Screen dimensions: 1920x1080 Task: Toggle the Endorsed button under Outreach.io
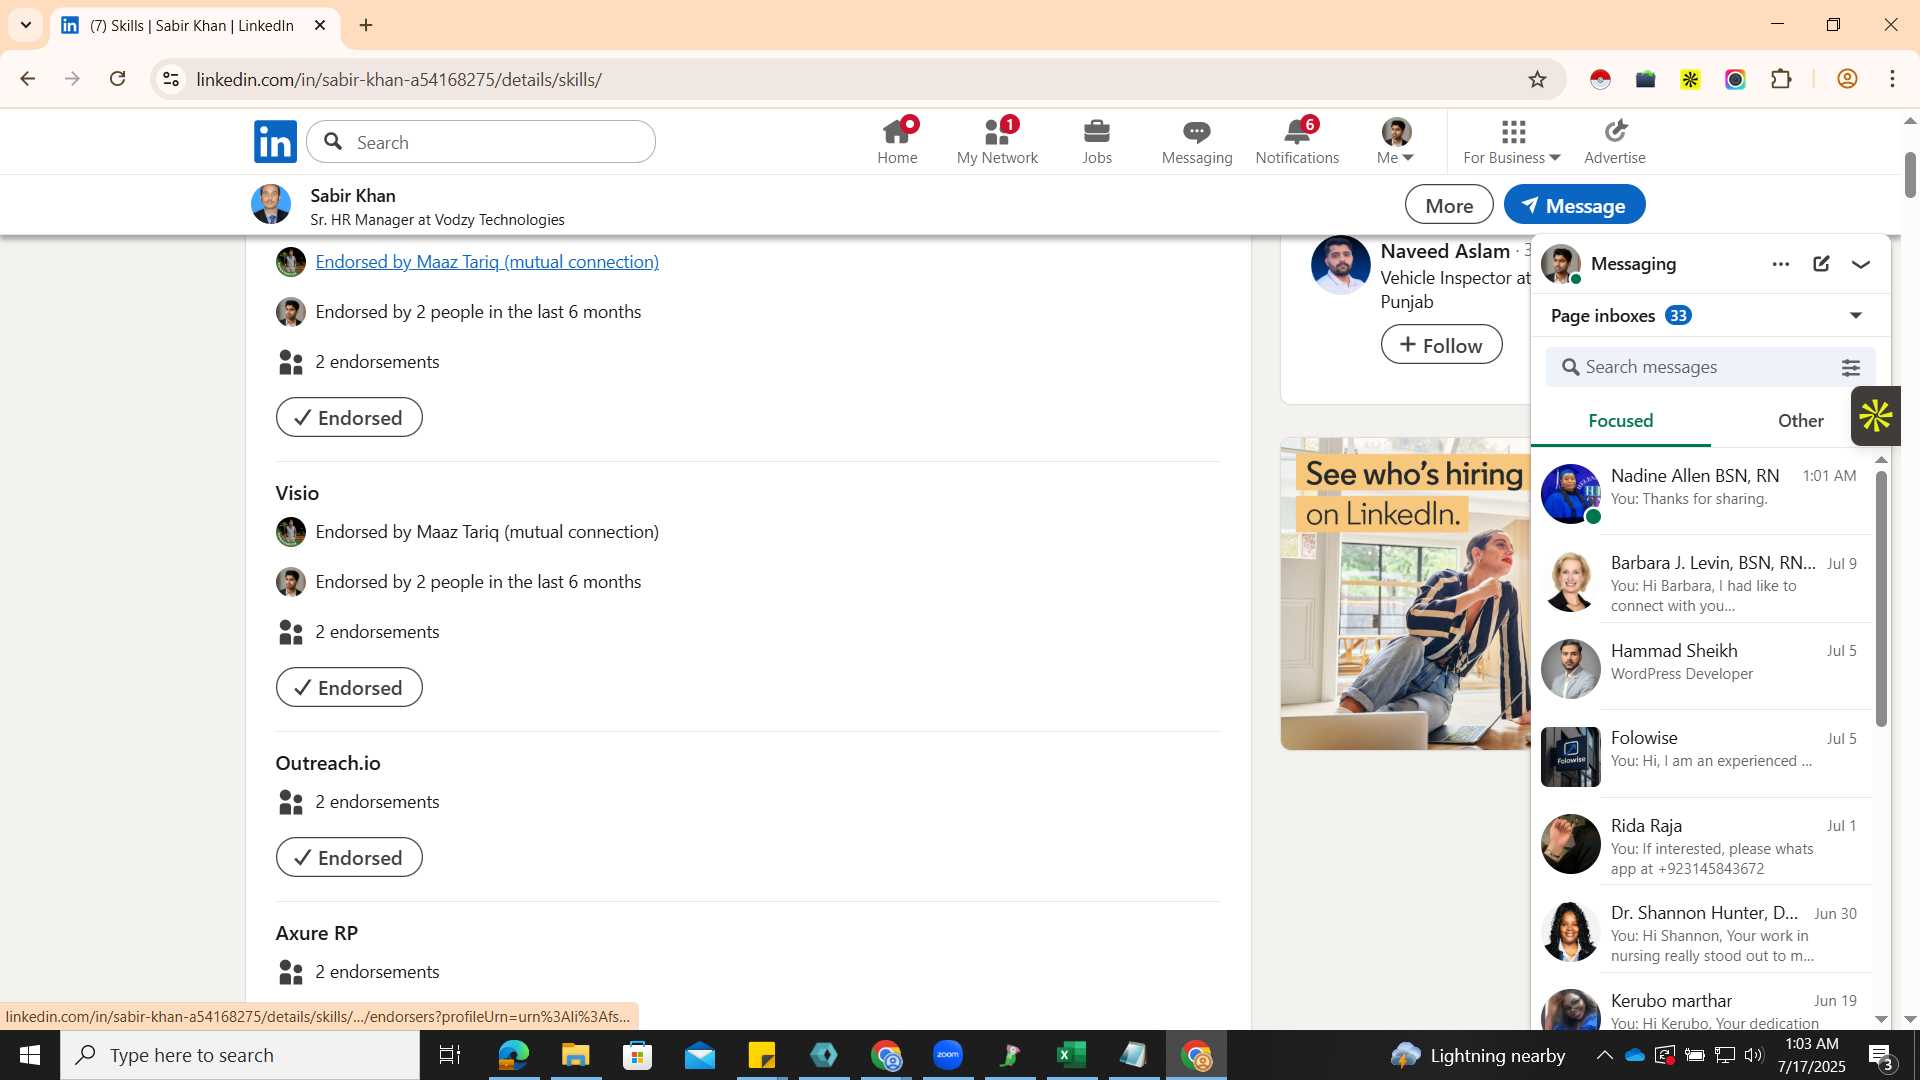click(x=349, y=857)
